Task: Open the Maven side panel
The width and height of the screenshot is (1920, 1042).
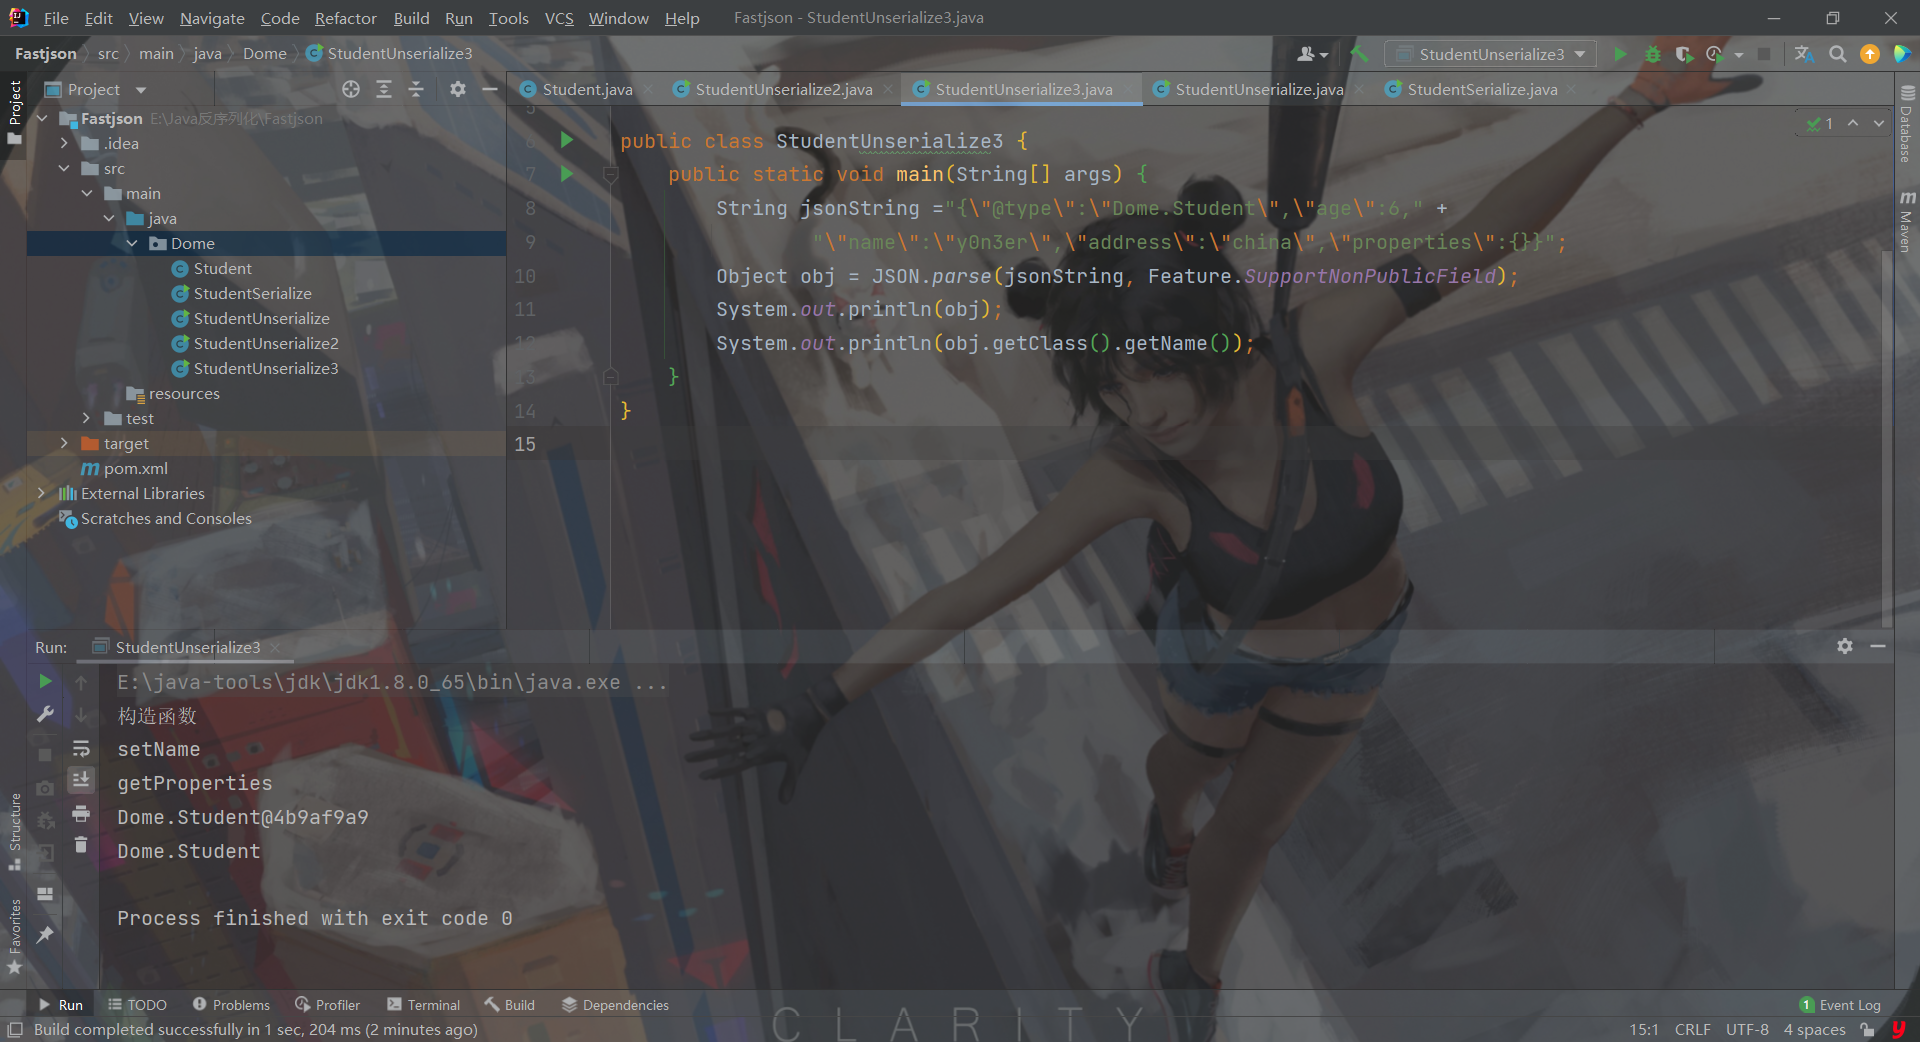Action: [1906, 221]
